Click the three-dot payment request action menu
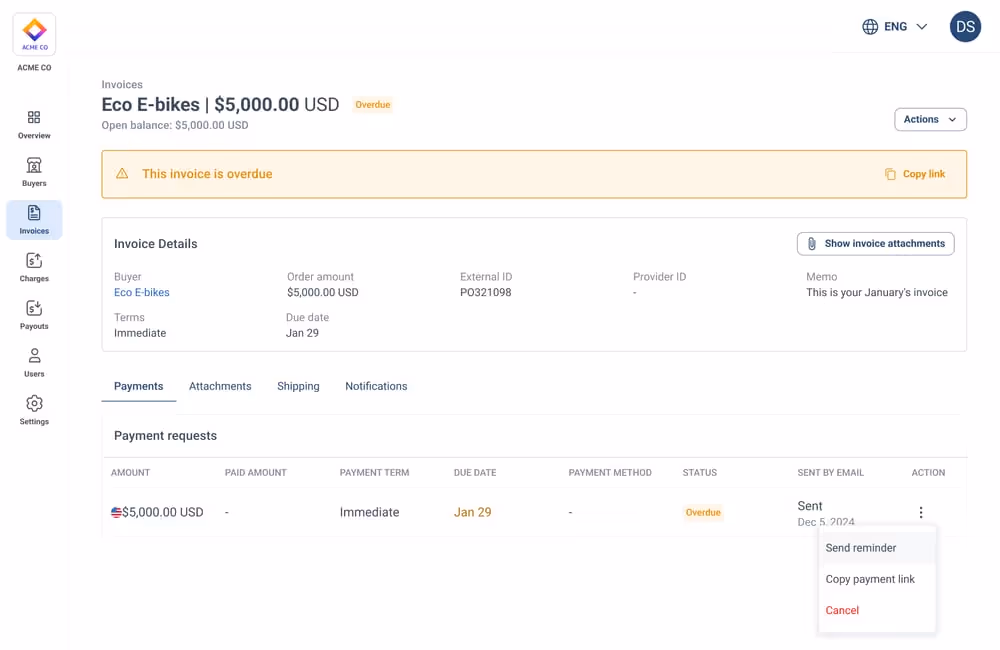Viewport: 1000px width, 650px height. point(921,513)
